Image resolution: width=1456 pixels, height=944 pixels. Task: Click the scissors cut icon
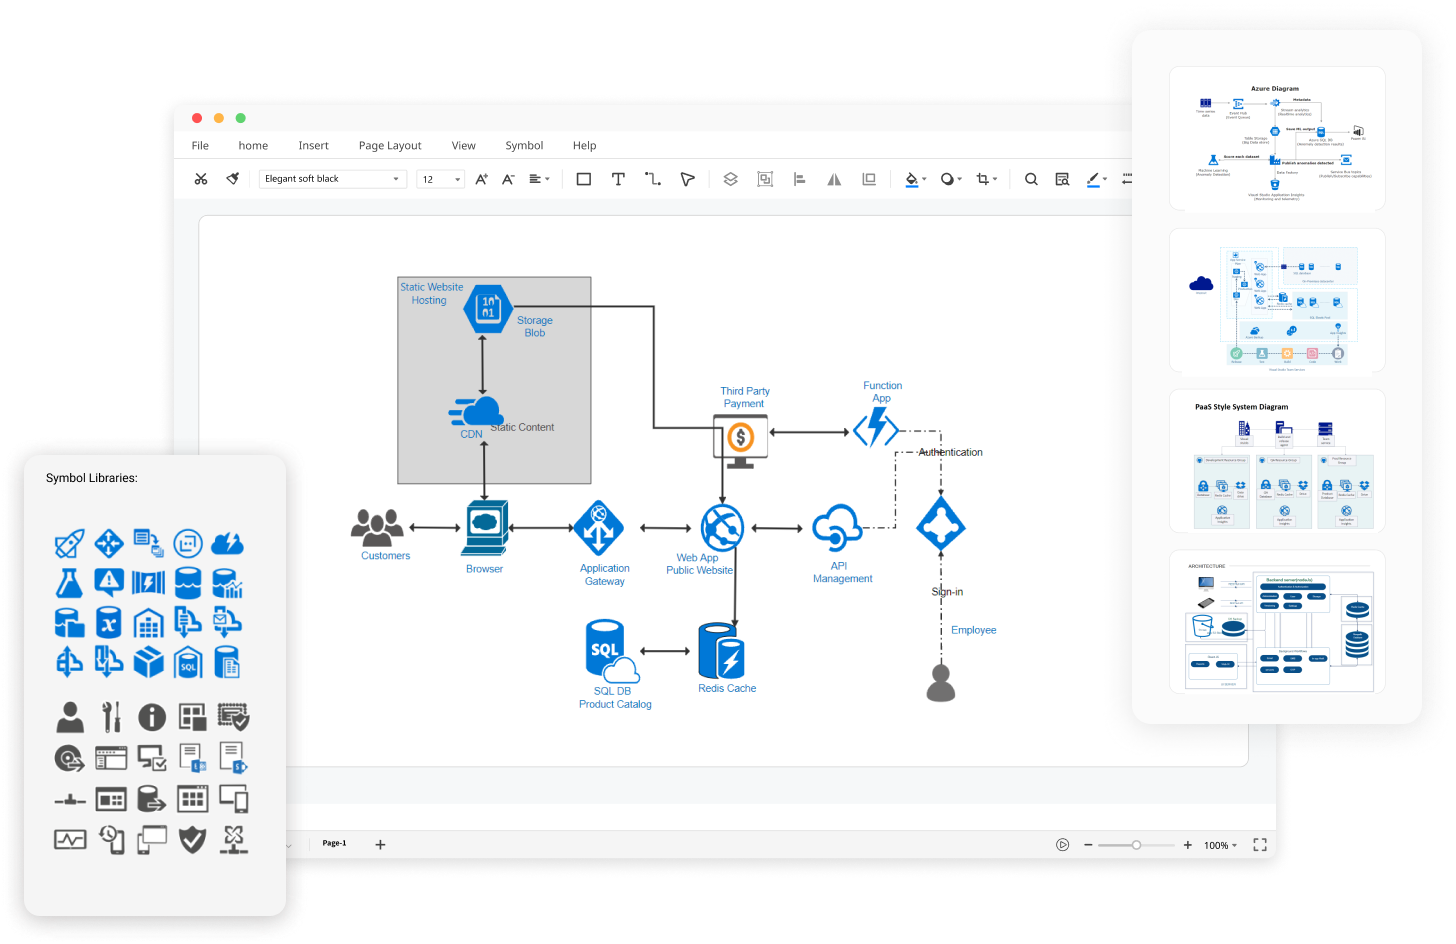coord(201,179)
